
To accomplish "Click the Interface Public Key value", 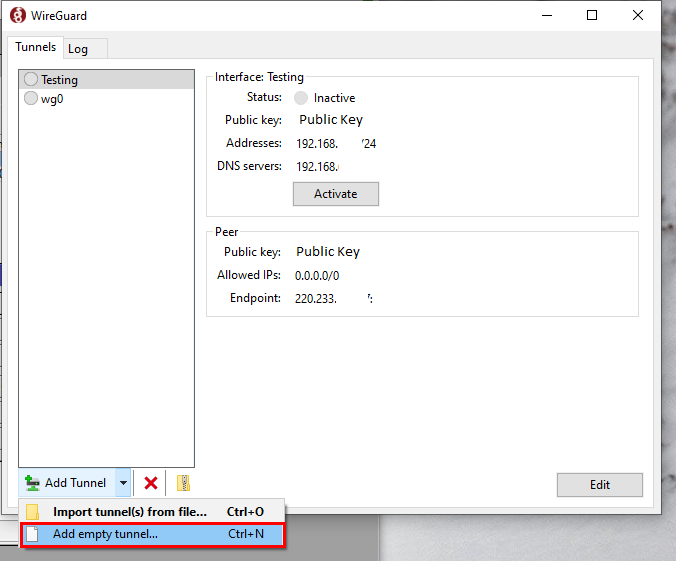I will 331,119.
